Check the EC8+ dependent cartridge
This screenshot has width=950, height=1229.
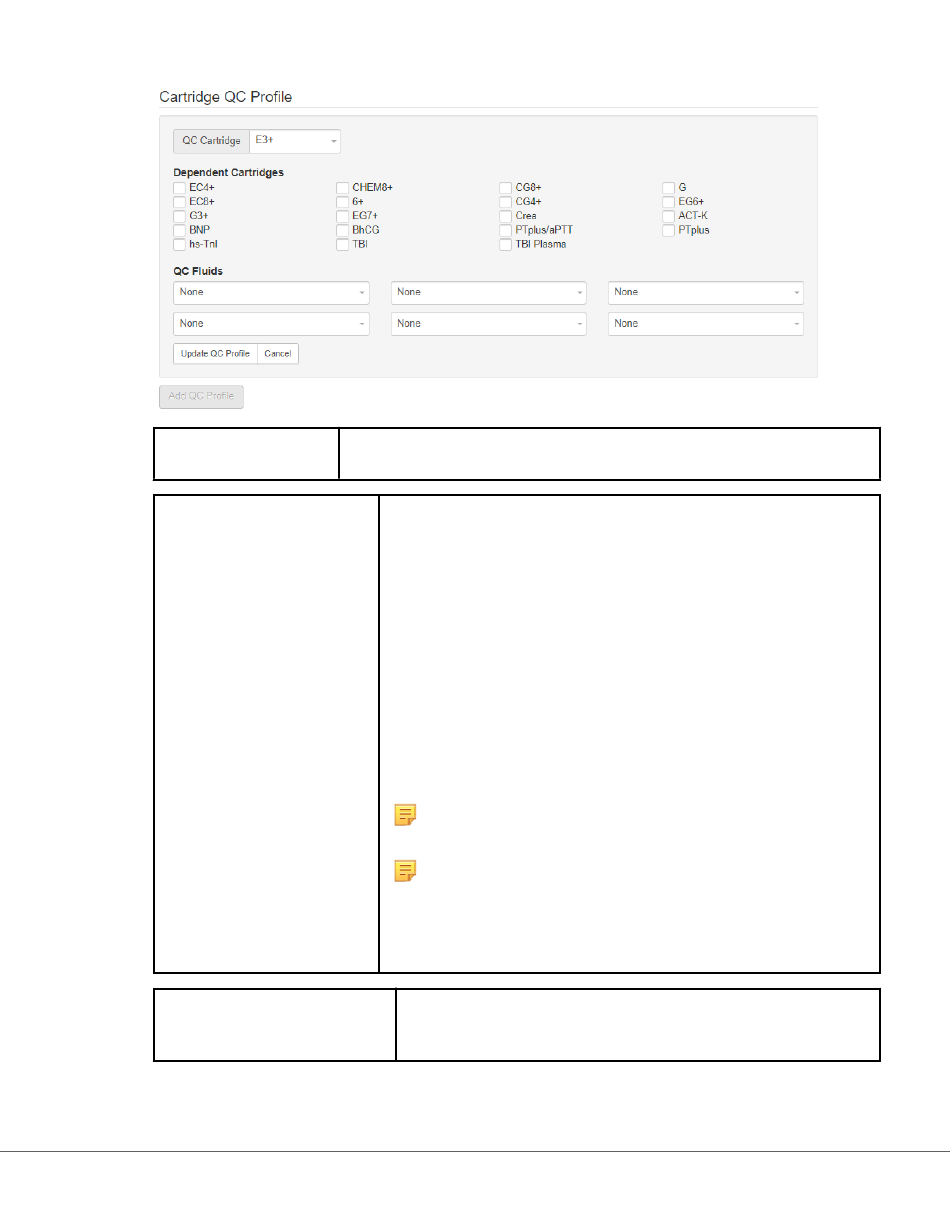(180, 201)
